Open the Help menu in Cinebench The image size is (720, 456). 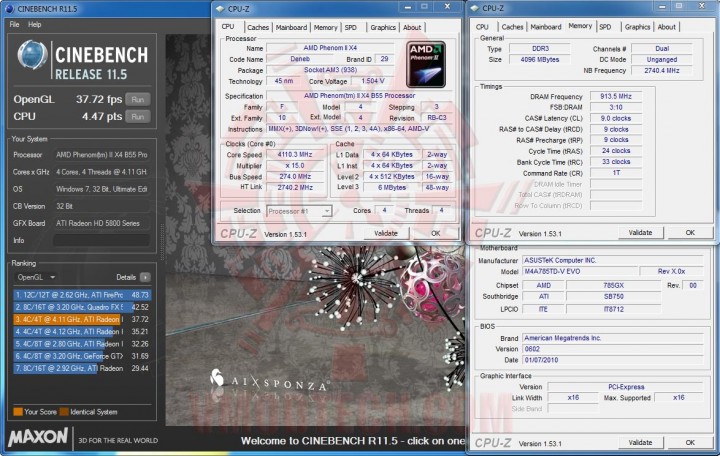pos(34,24)
